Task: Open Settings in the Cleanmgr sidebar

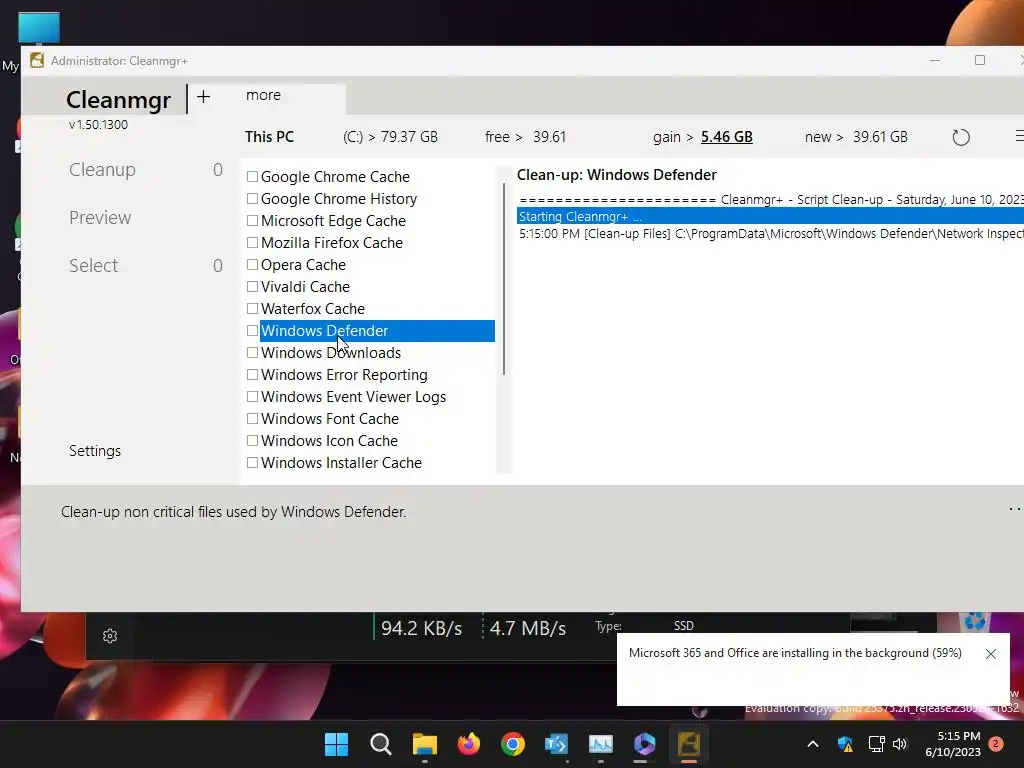Action: [x=95, y=451]
